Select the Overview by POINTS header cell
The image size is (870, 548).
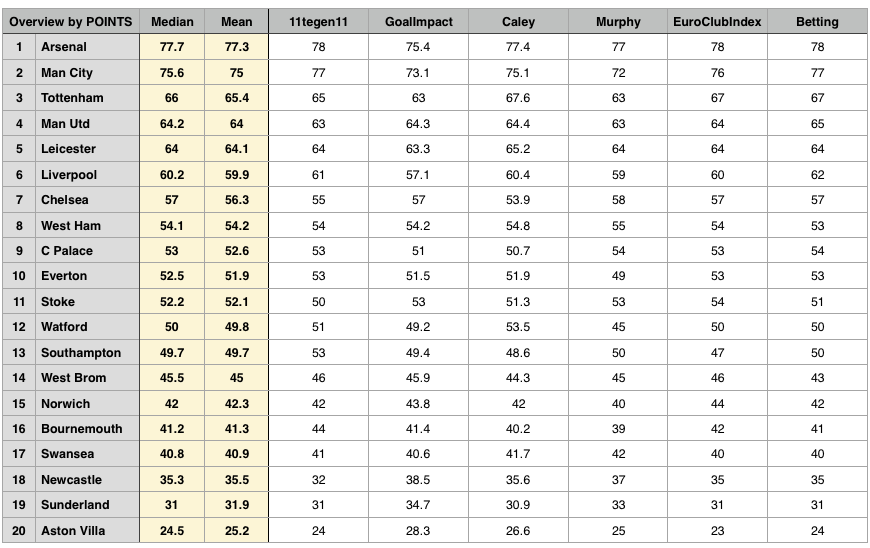coord(71,22)
